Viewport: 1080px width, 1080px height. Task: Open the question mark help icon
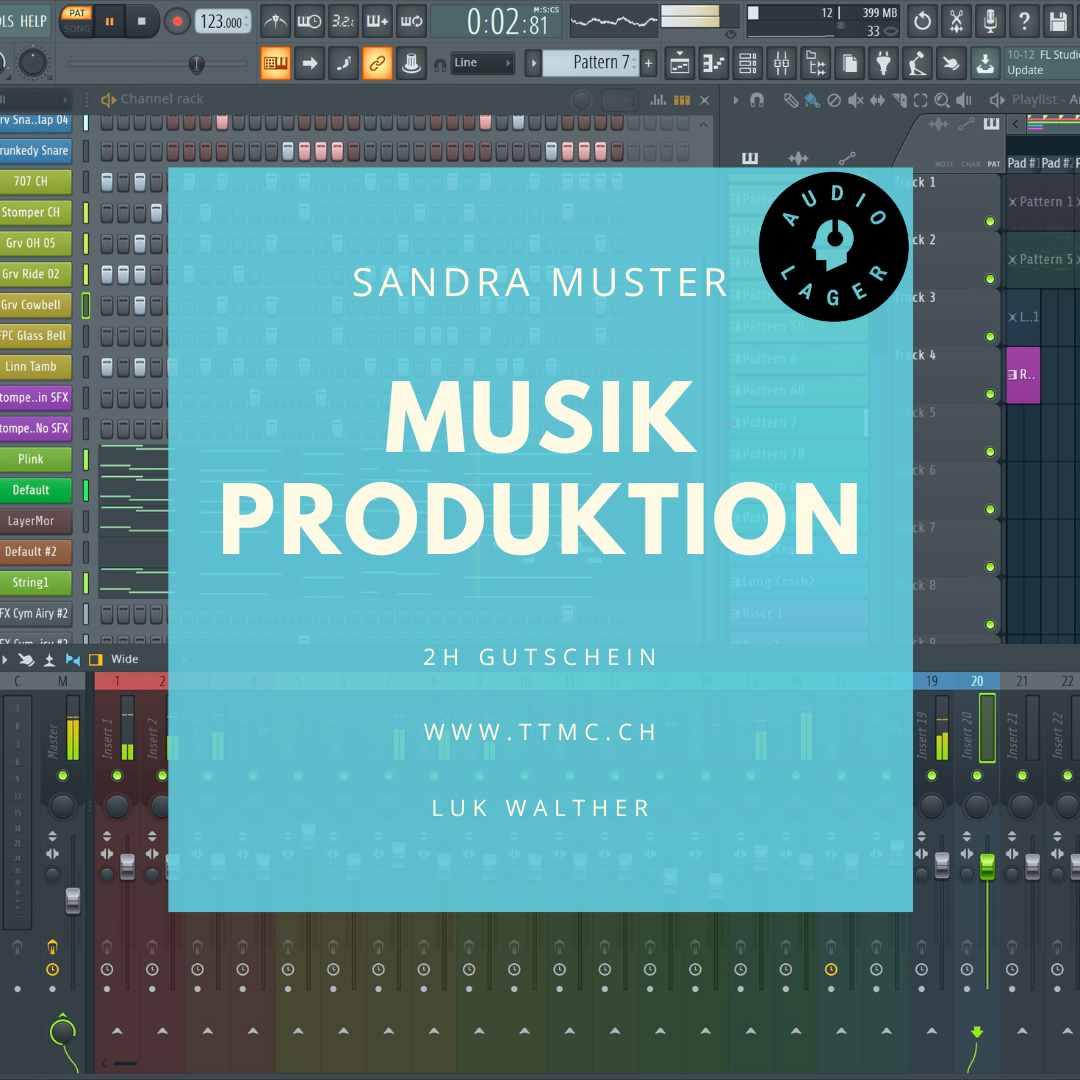(1024, 21)
